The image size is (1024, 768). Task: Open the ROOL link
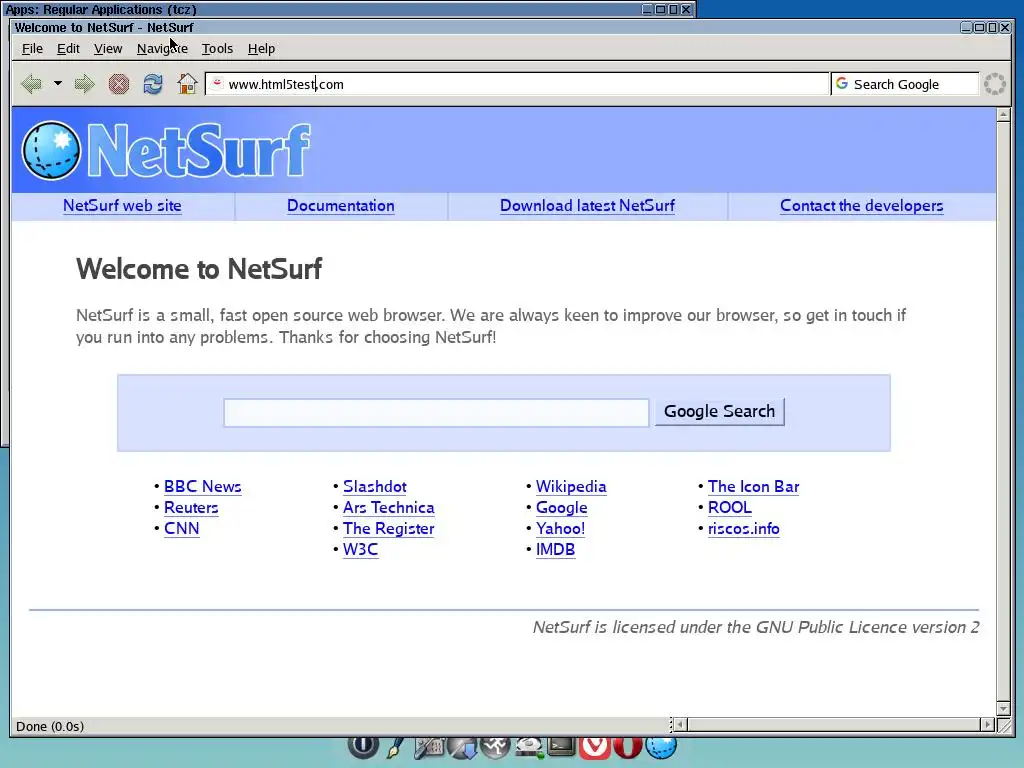729,507
